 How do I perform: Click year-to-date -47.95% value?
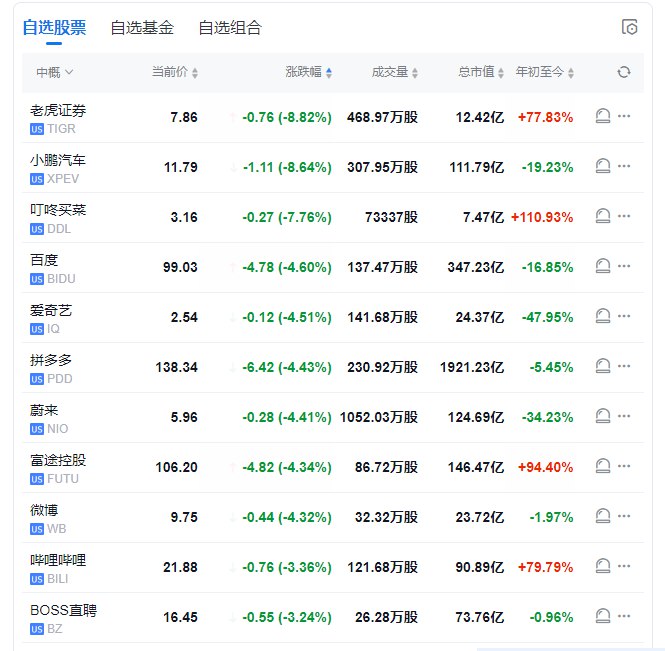548,317
